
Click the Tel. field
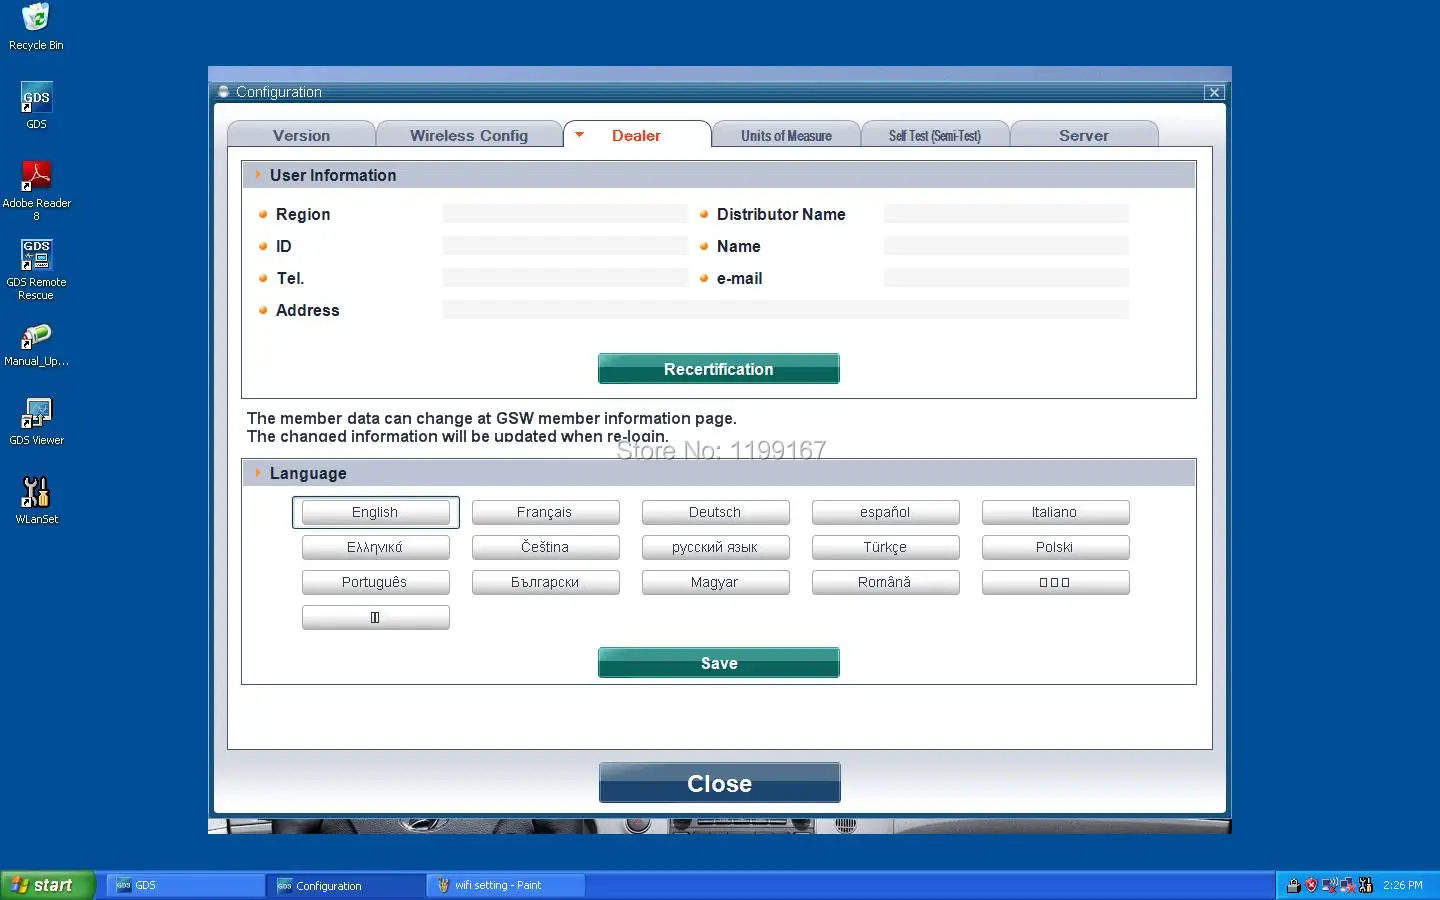[x=565, y=278]
